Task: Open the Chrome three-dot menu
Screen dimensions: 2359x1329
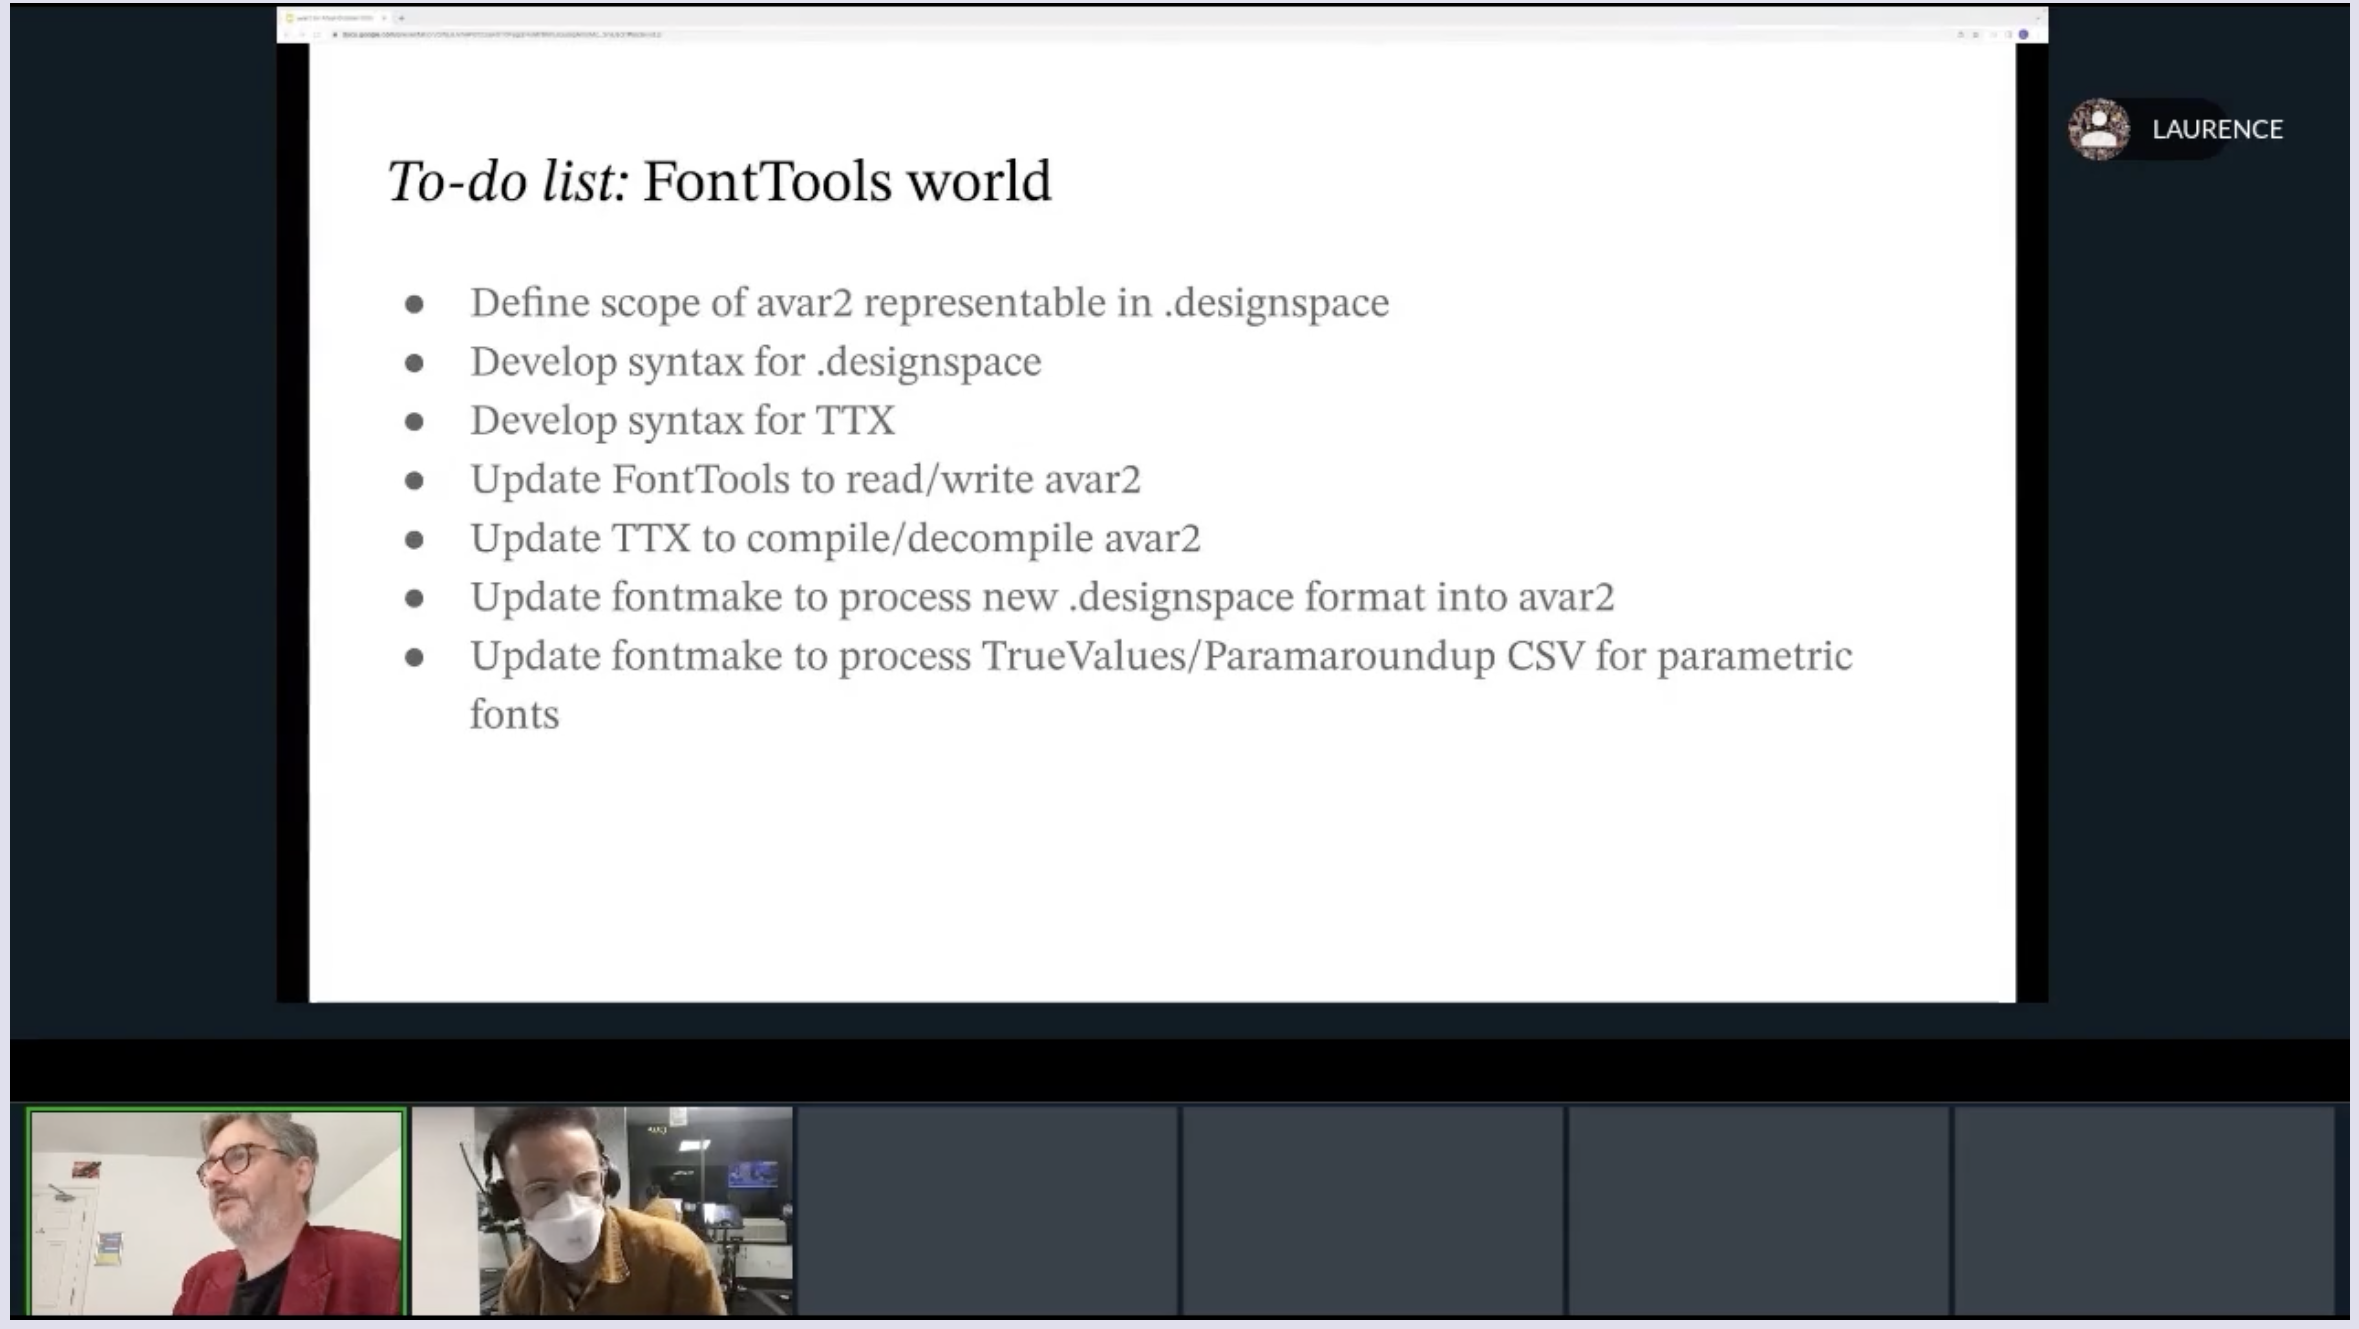Action: point(2039,33)
